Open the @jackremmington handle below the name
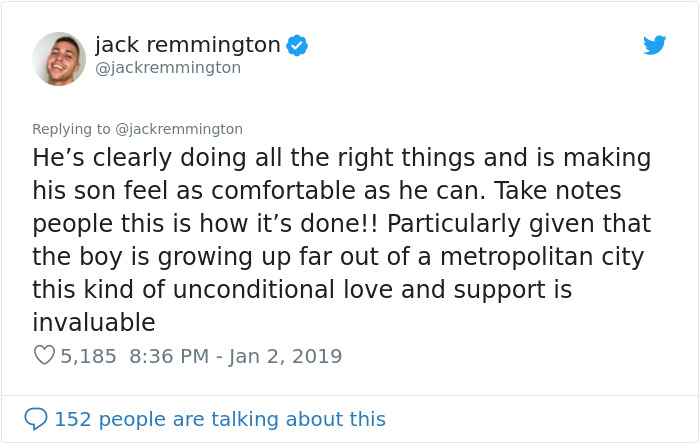Screen dimensions: 700x444 point(168,68)
